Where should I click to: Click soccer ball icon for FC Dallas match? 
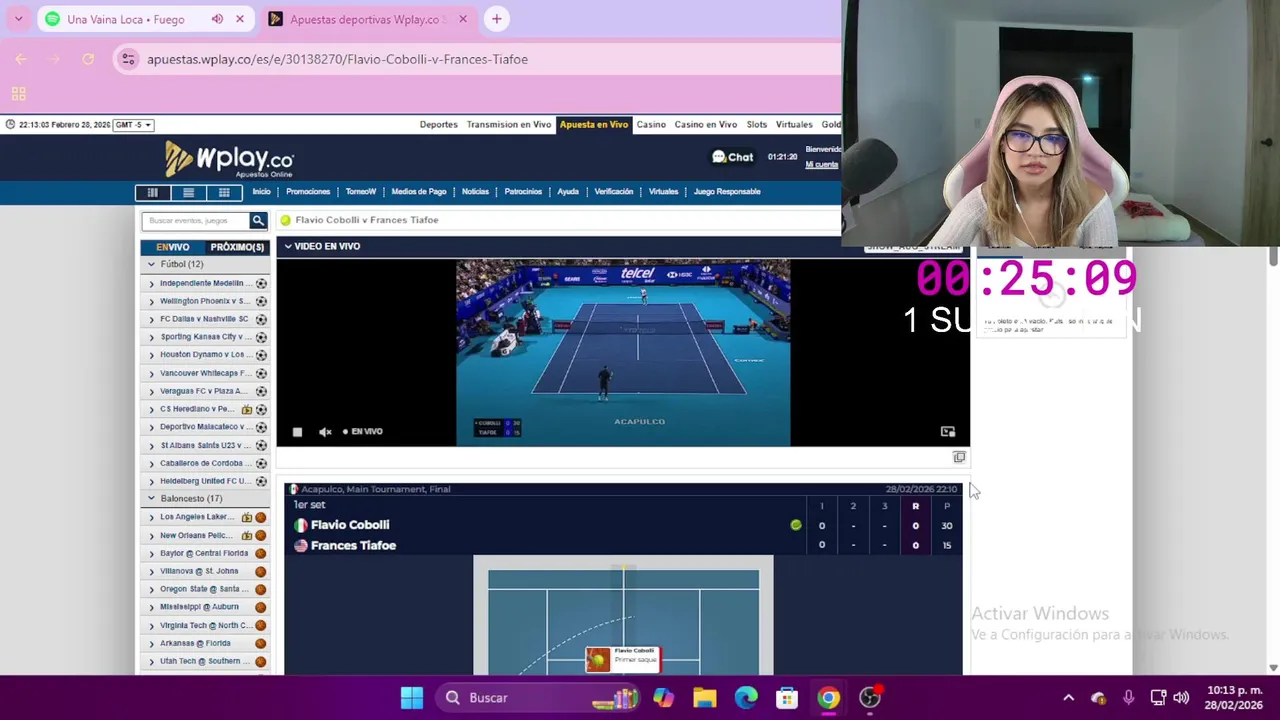[261, 319]
